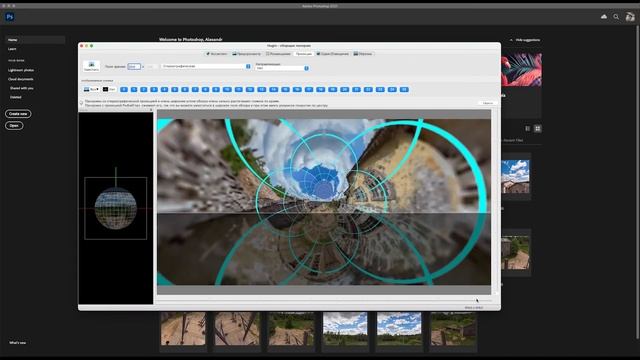Screen dimensions: 640x360
Task: Open the first bottom-row recent file thumbnail
Action: (183, 329)
